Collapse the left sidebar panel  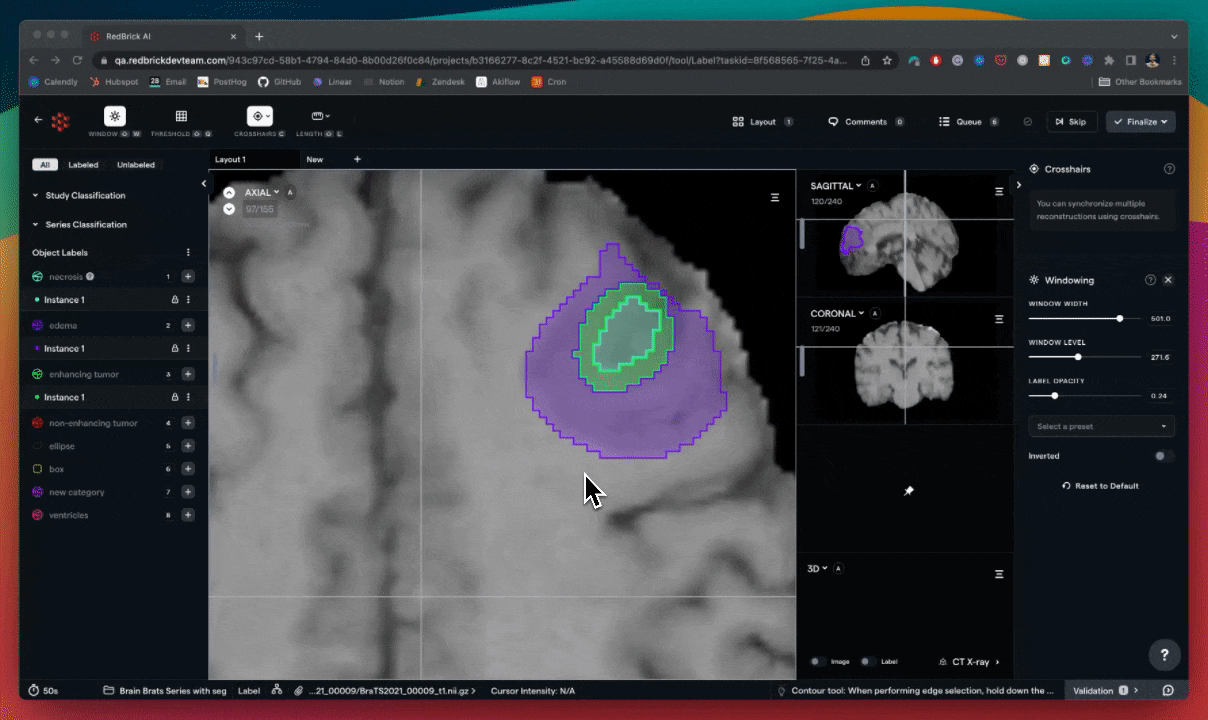coord(204,184)
